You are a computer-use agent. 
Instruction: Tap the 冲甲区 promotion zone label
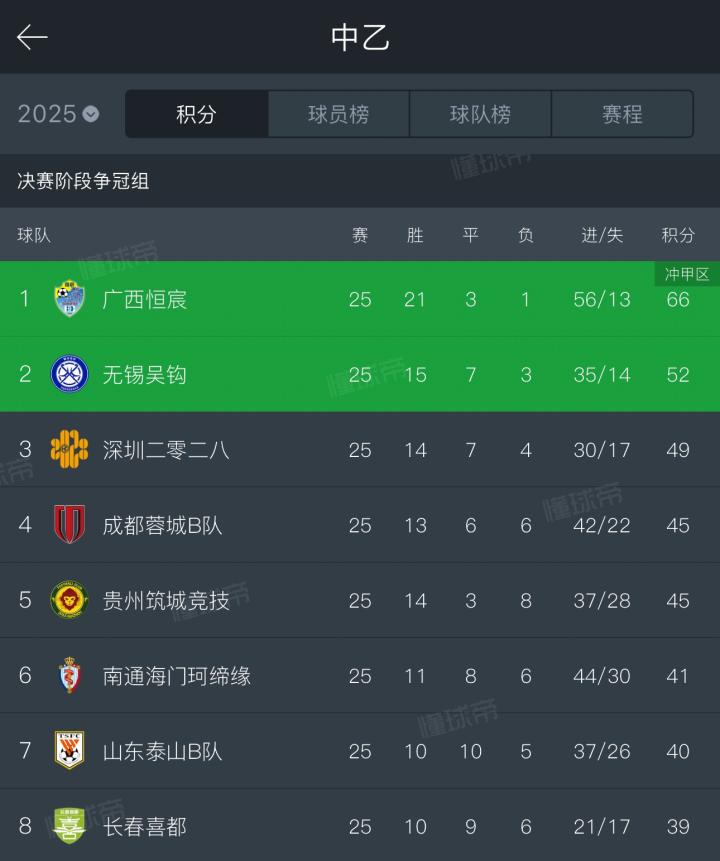click(687, 274)
